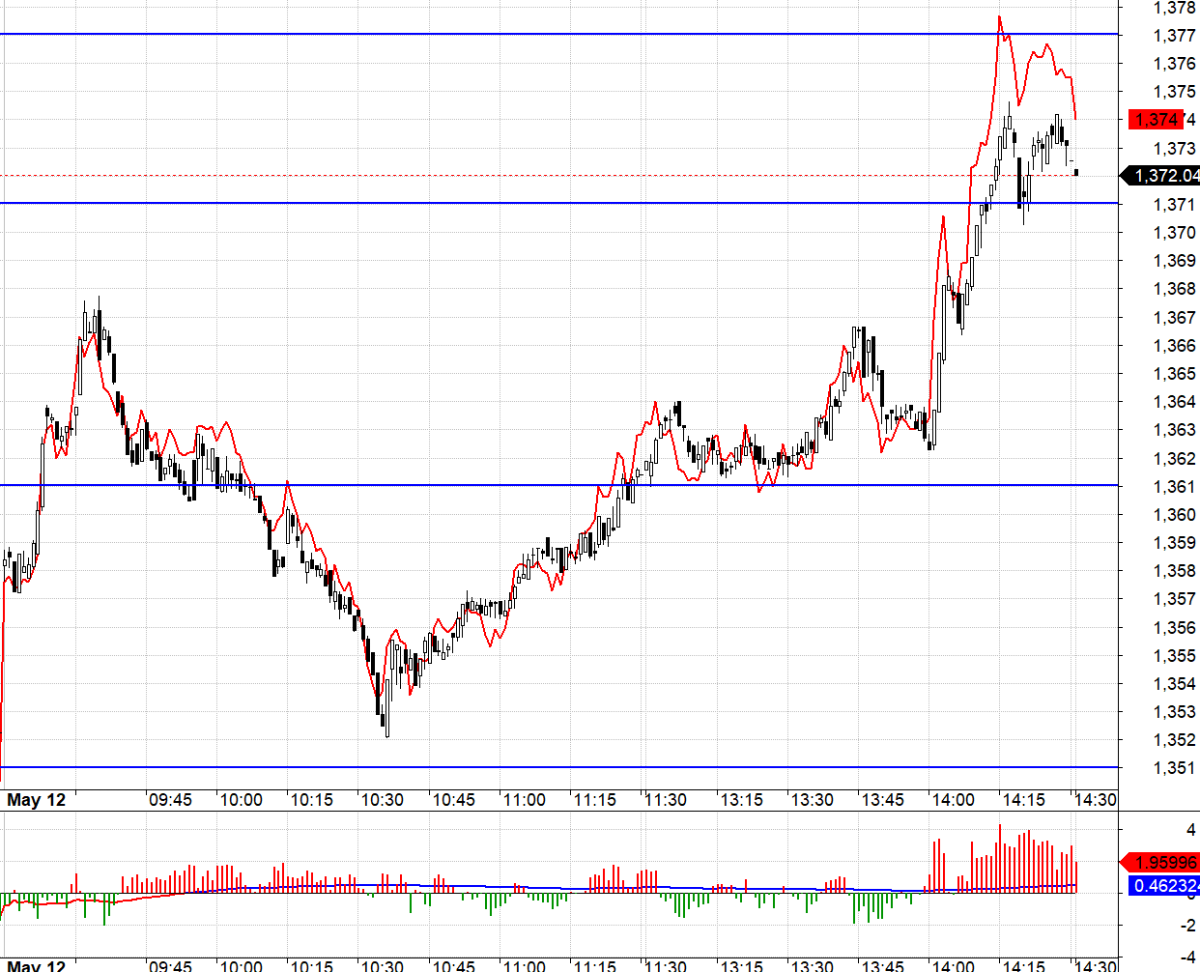Select the black 1,372.04 last-price label

(1162, 176)
